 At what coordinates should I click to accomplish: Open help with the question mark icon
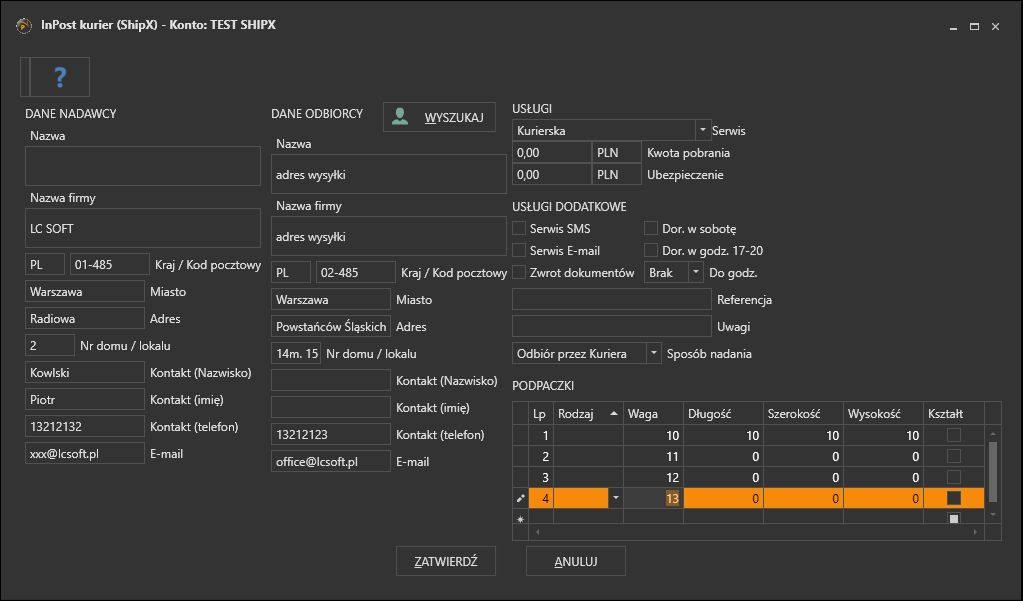pos(59,77)
